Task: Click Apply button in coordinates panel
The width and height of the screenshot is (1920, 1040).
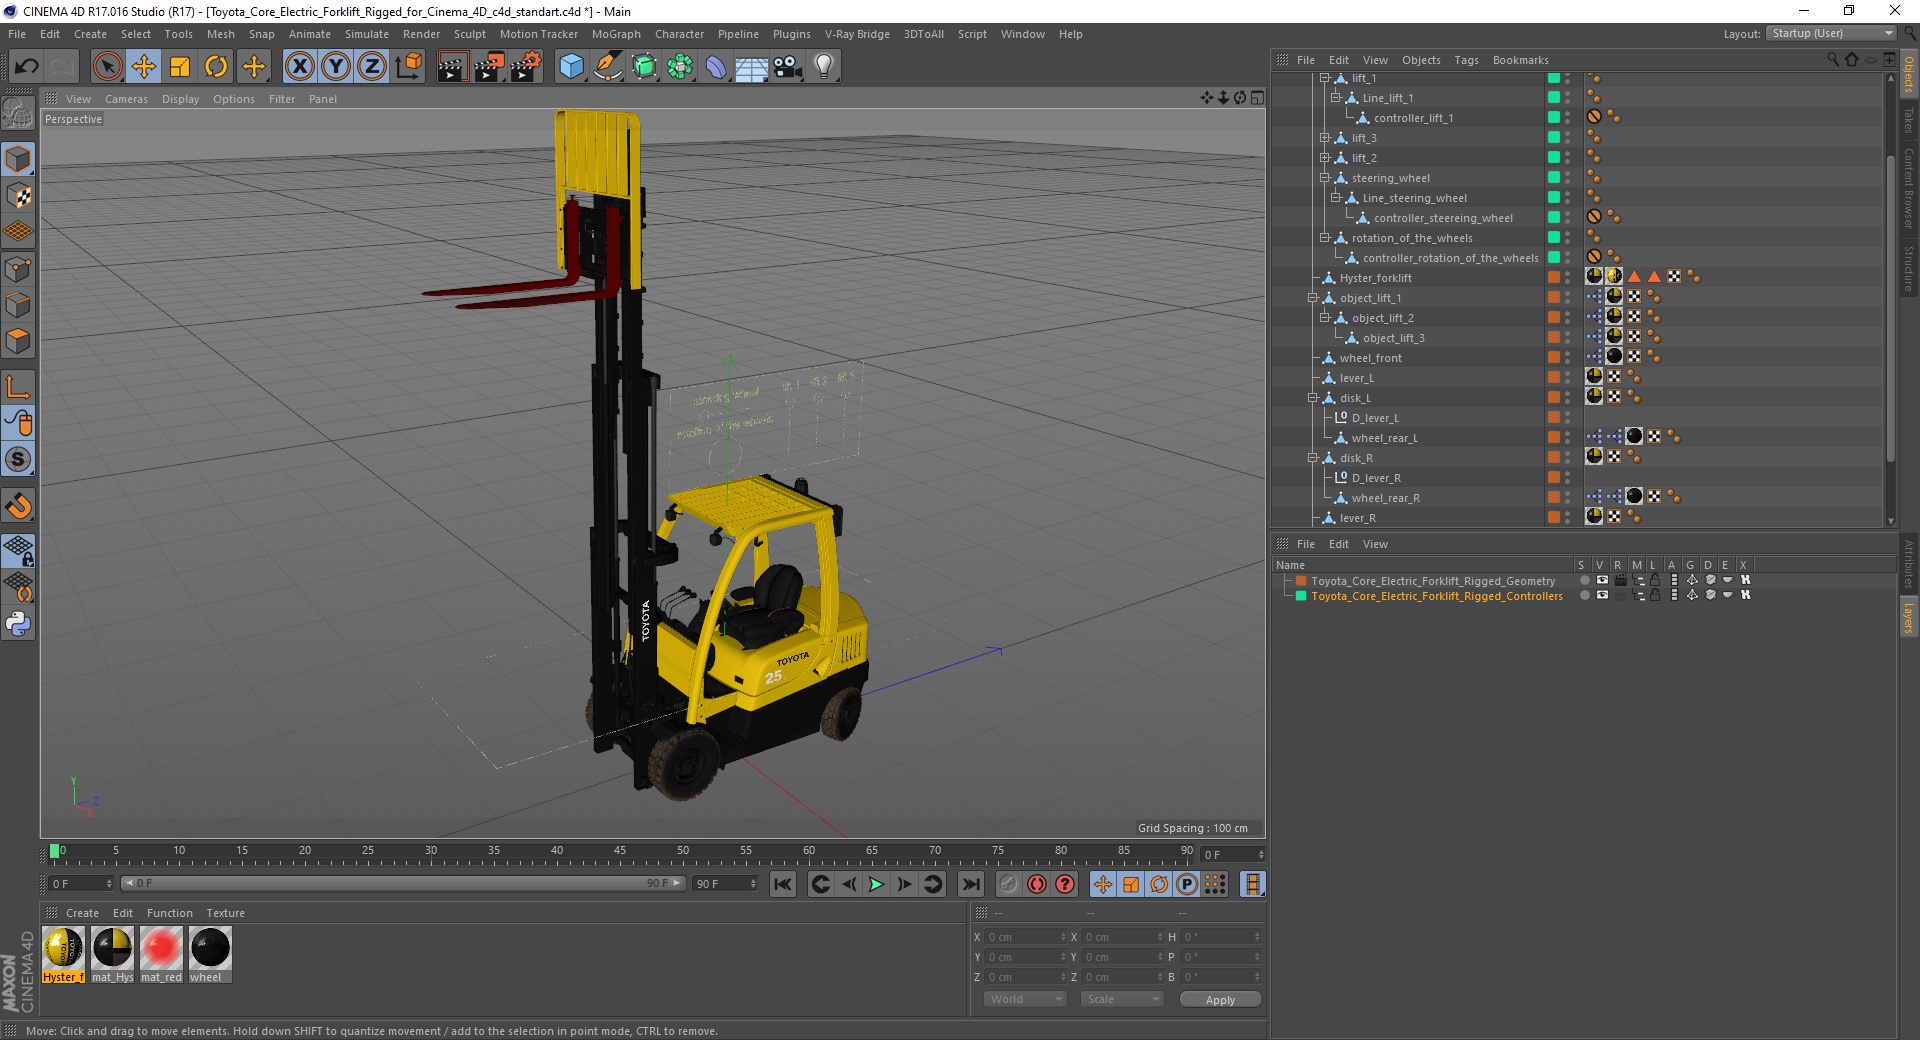Action: pyautogui.click(x=1220, y=999)
